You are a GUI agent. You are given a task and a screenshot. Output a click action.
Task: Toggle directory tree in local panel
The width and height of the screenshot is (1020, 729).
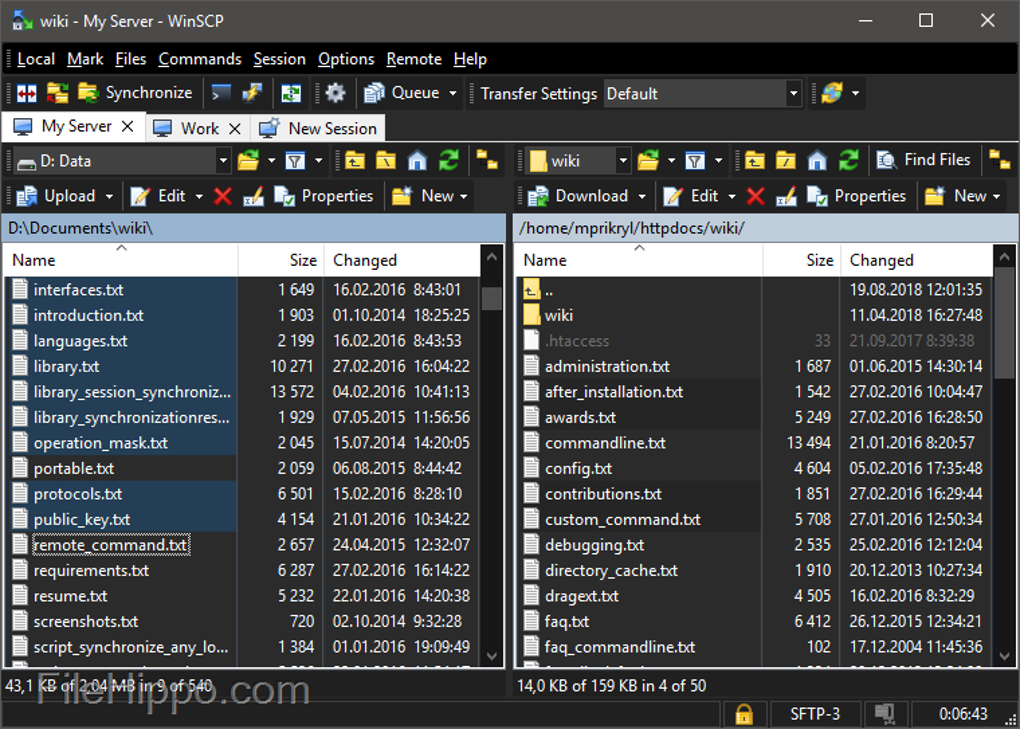487,160
